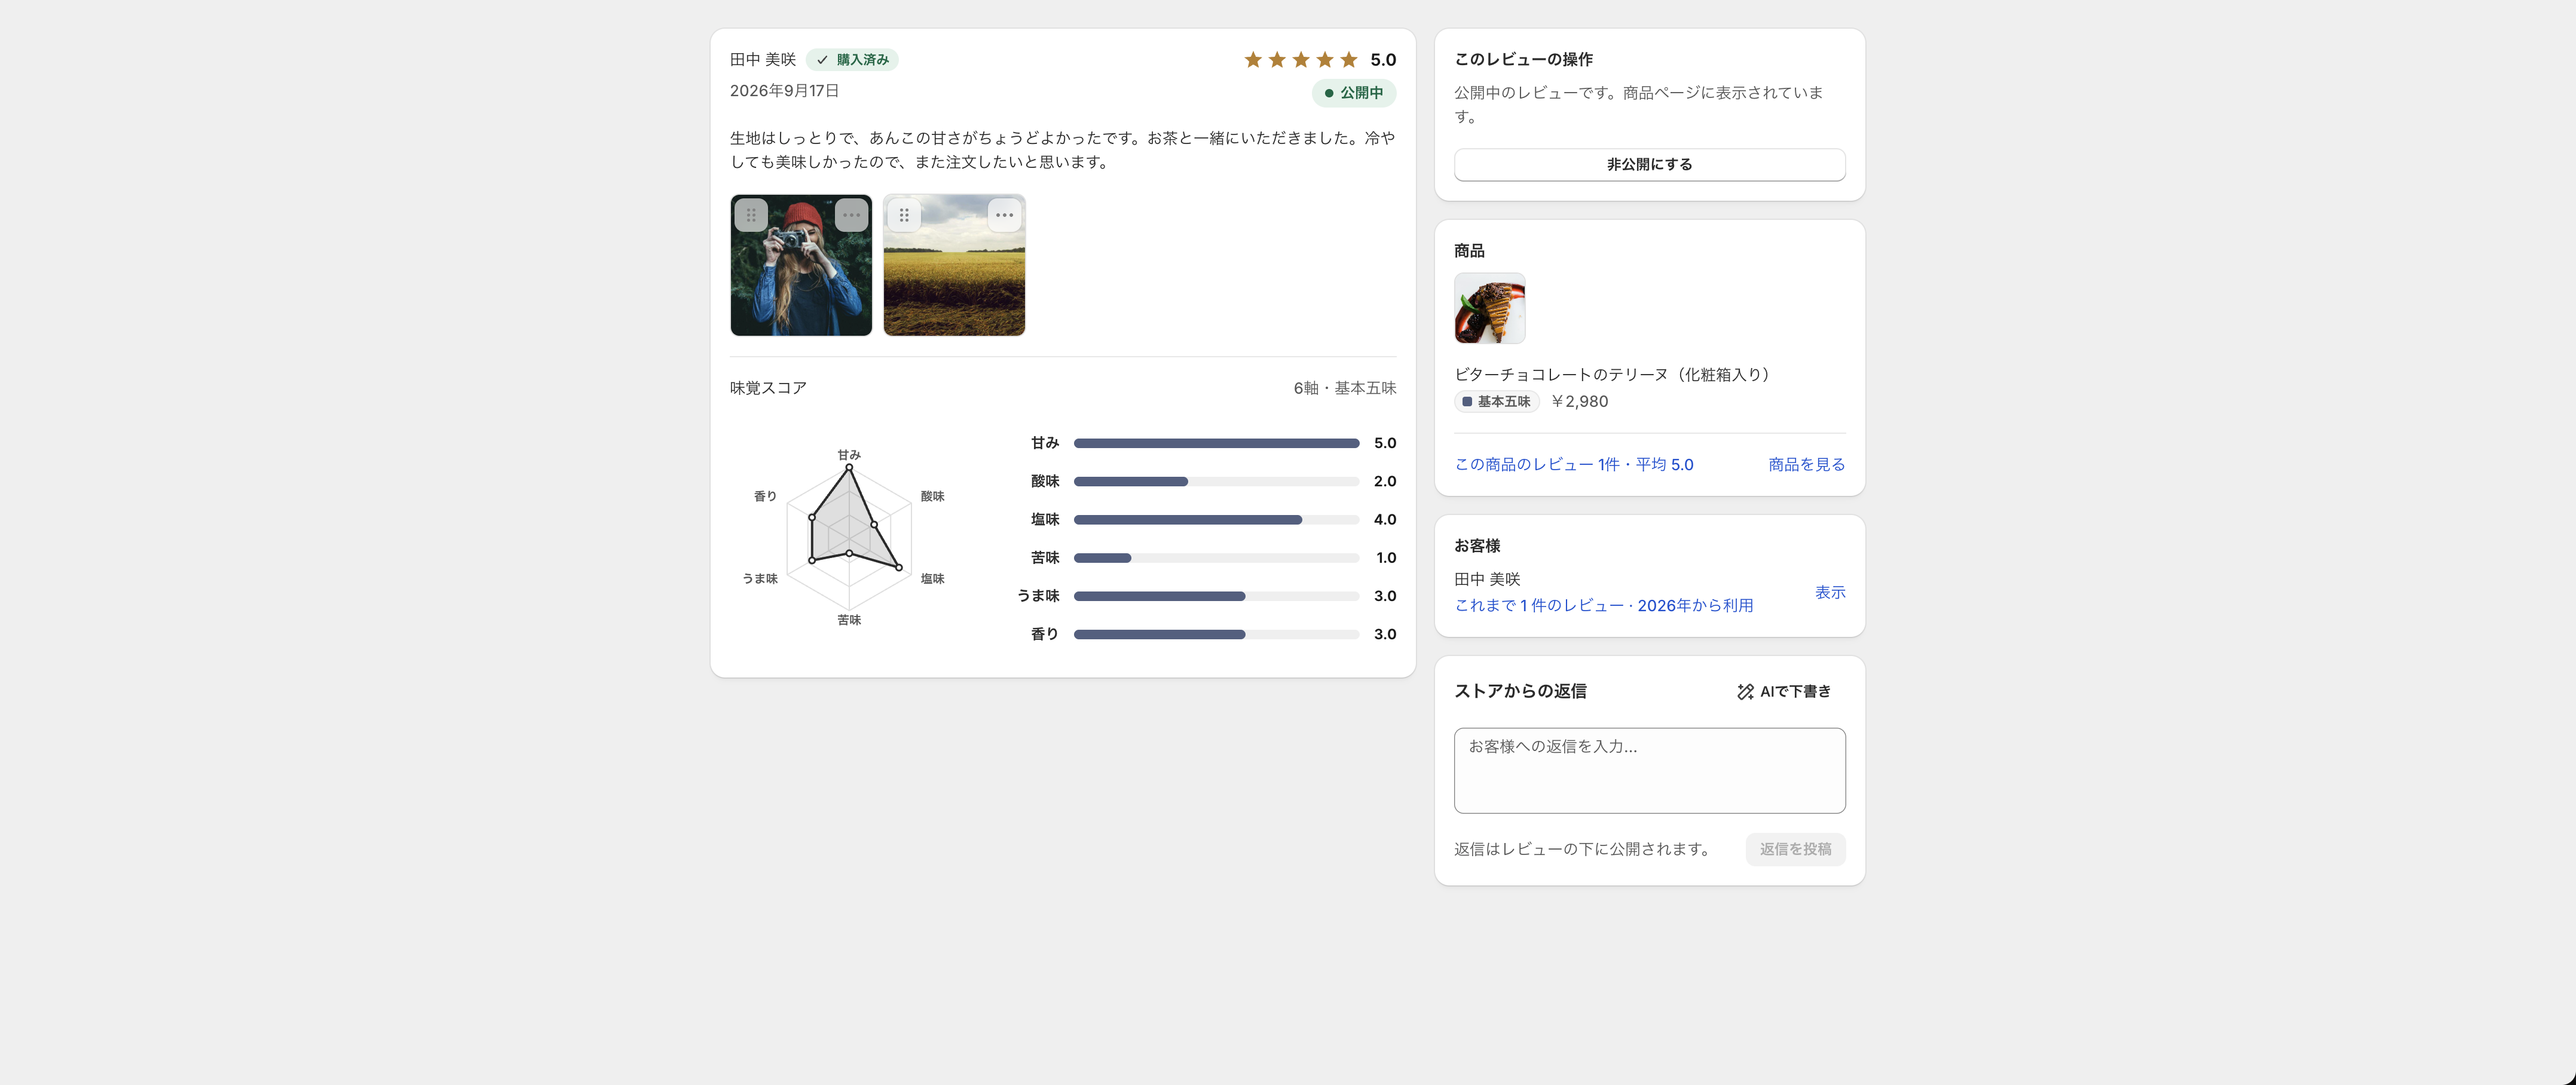Click the 味覚スコア heading
This screenshot has height=1085, width=2576.
click(768, 388)
